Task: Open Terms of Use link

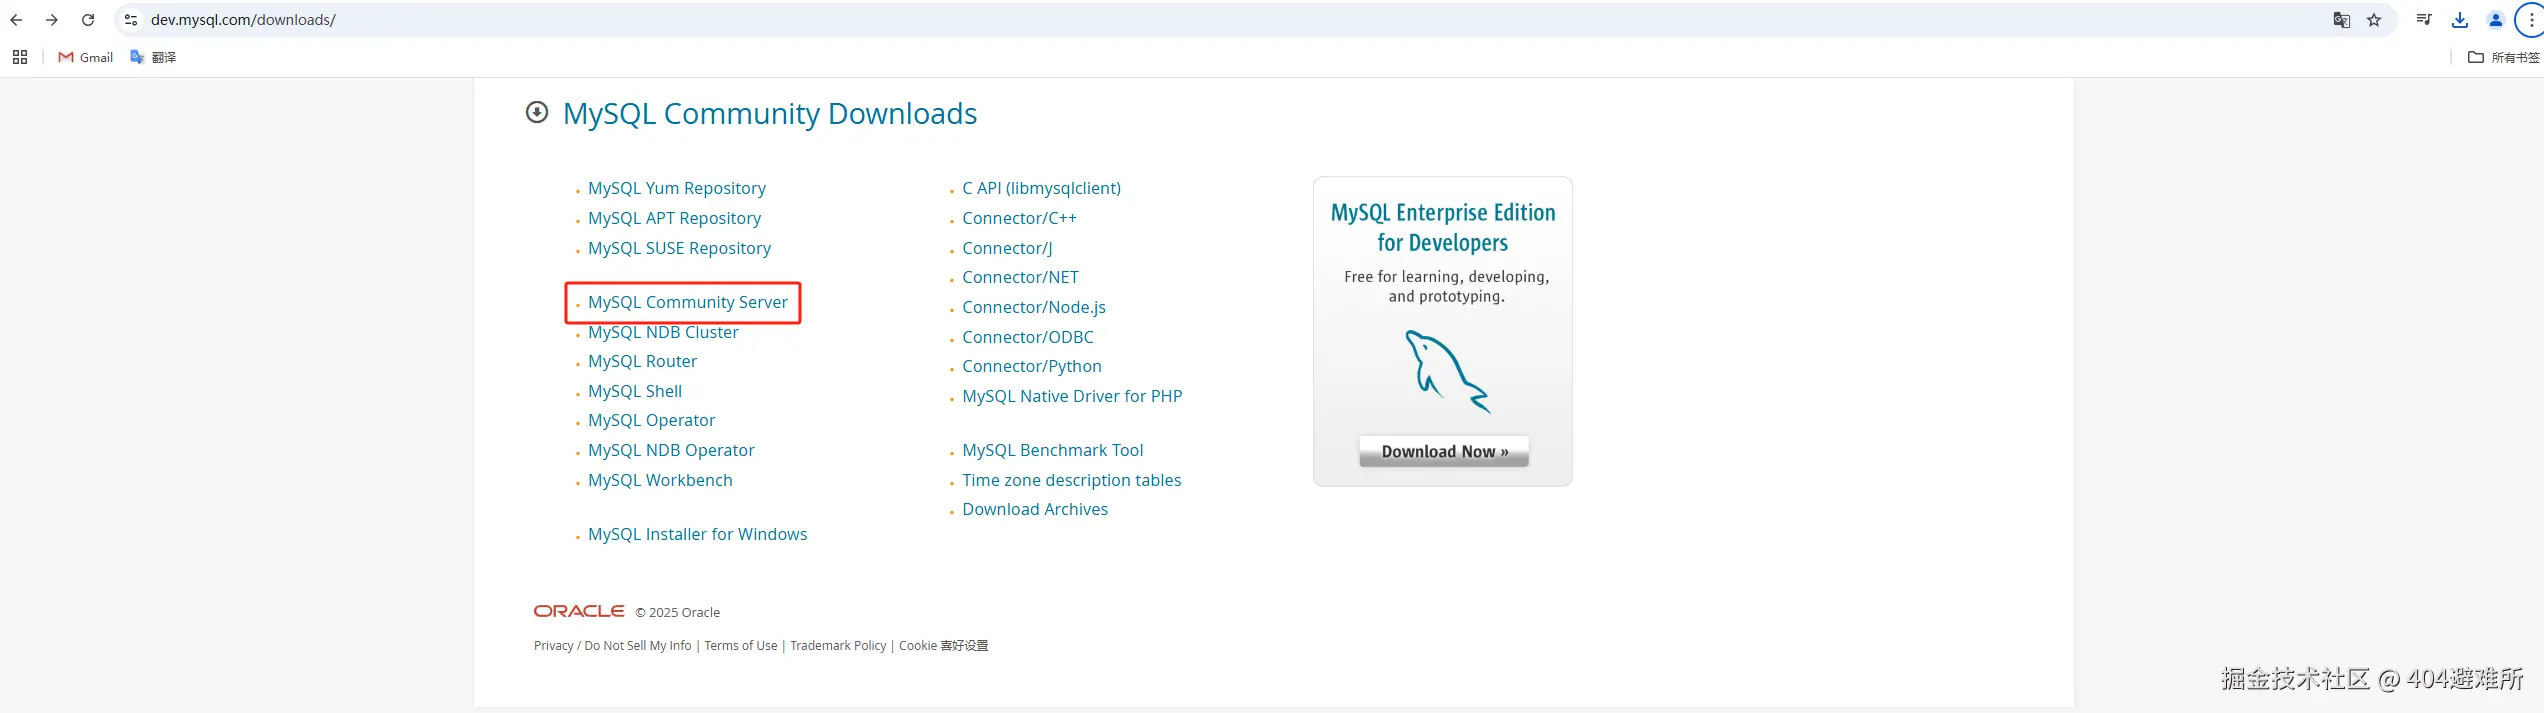Action: click(740, 645)
